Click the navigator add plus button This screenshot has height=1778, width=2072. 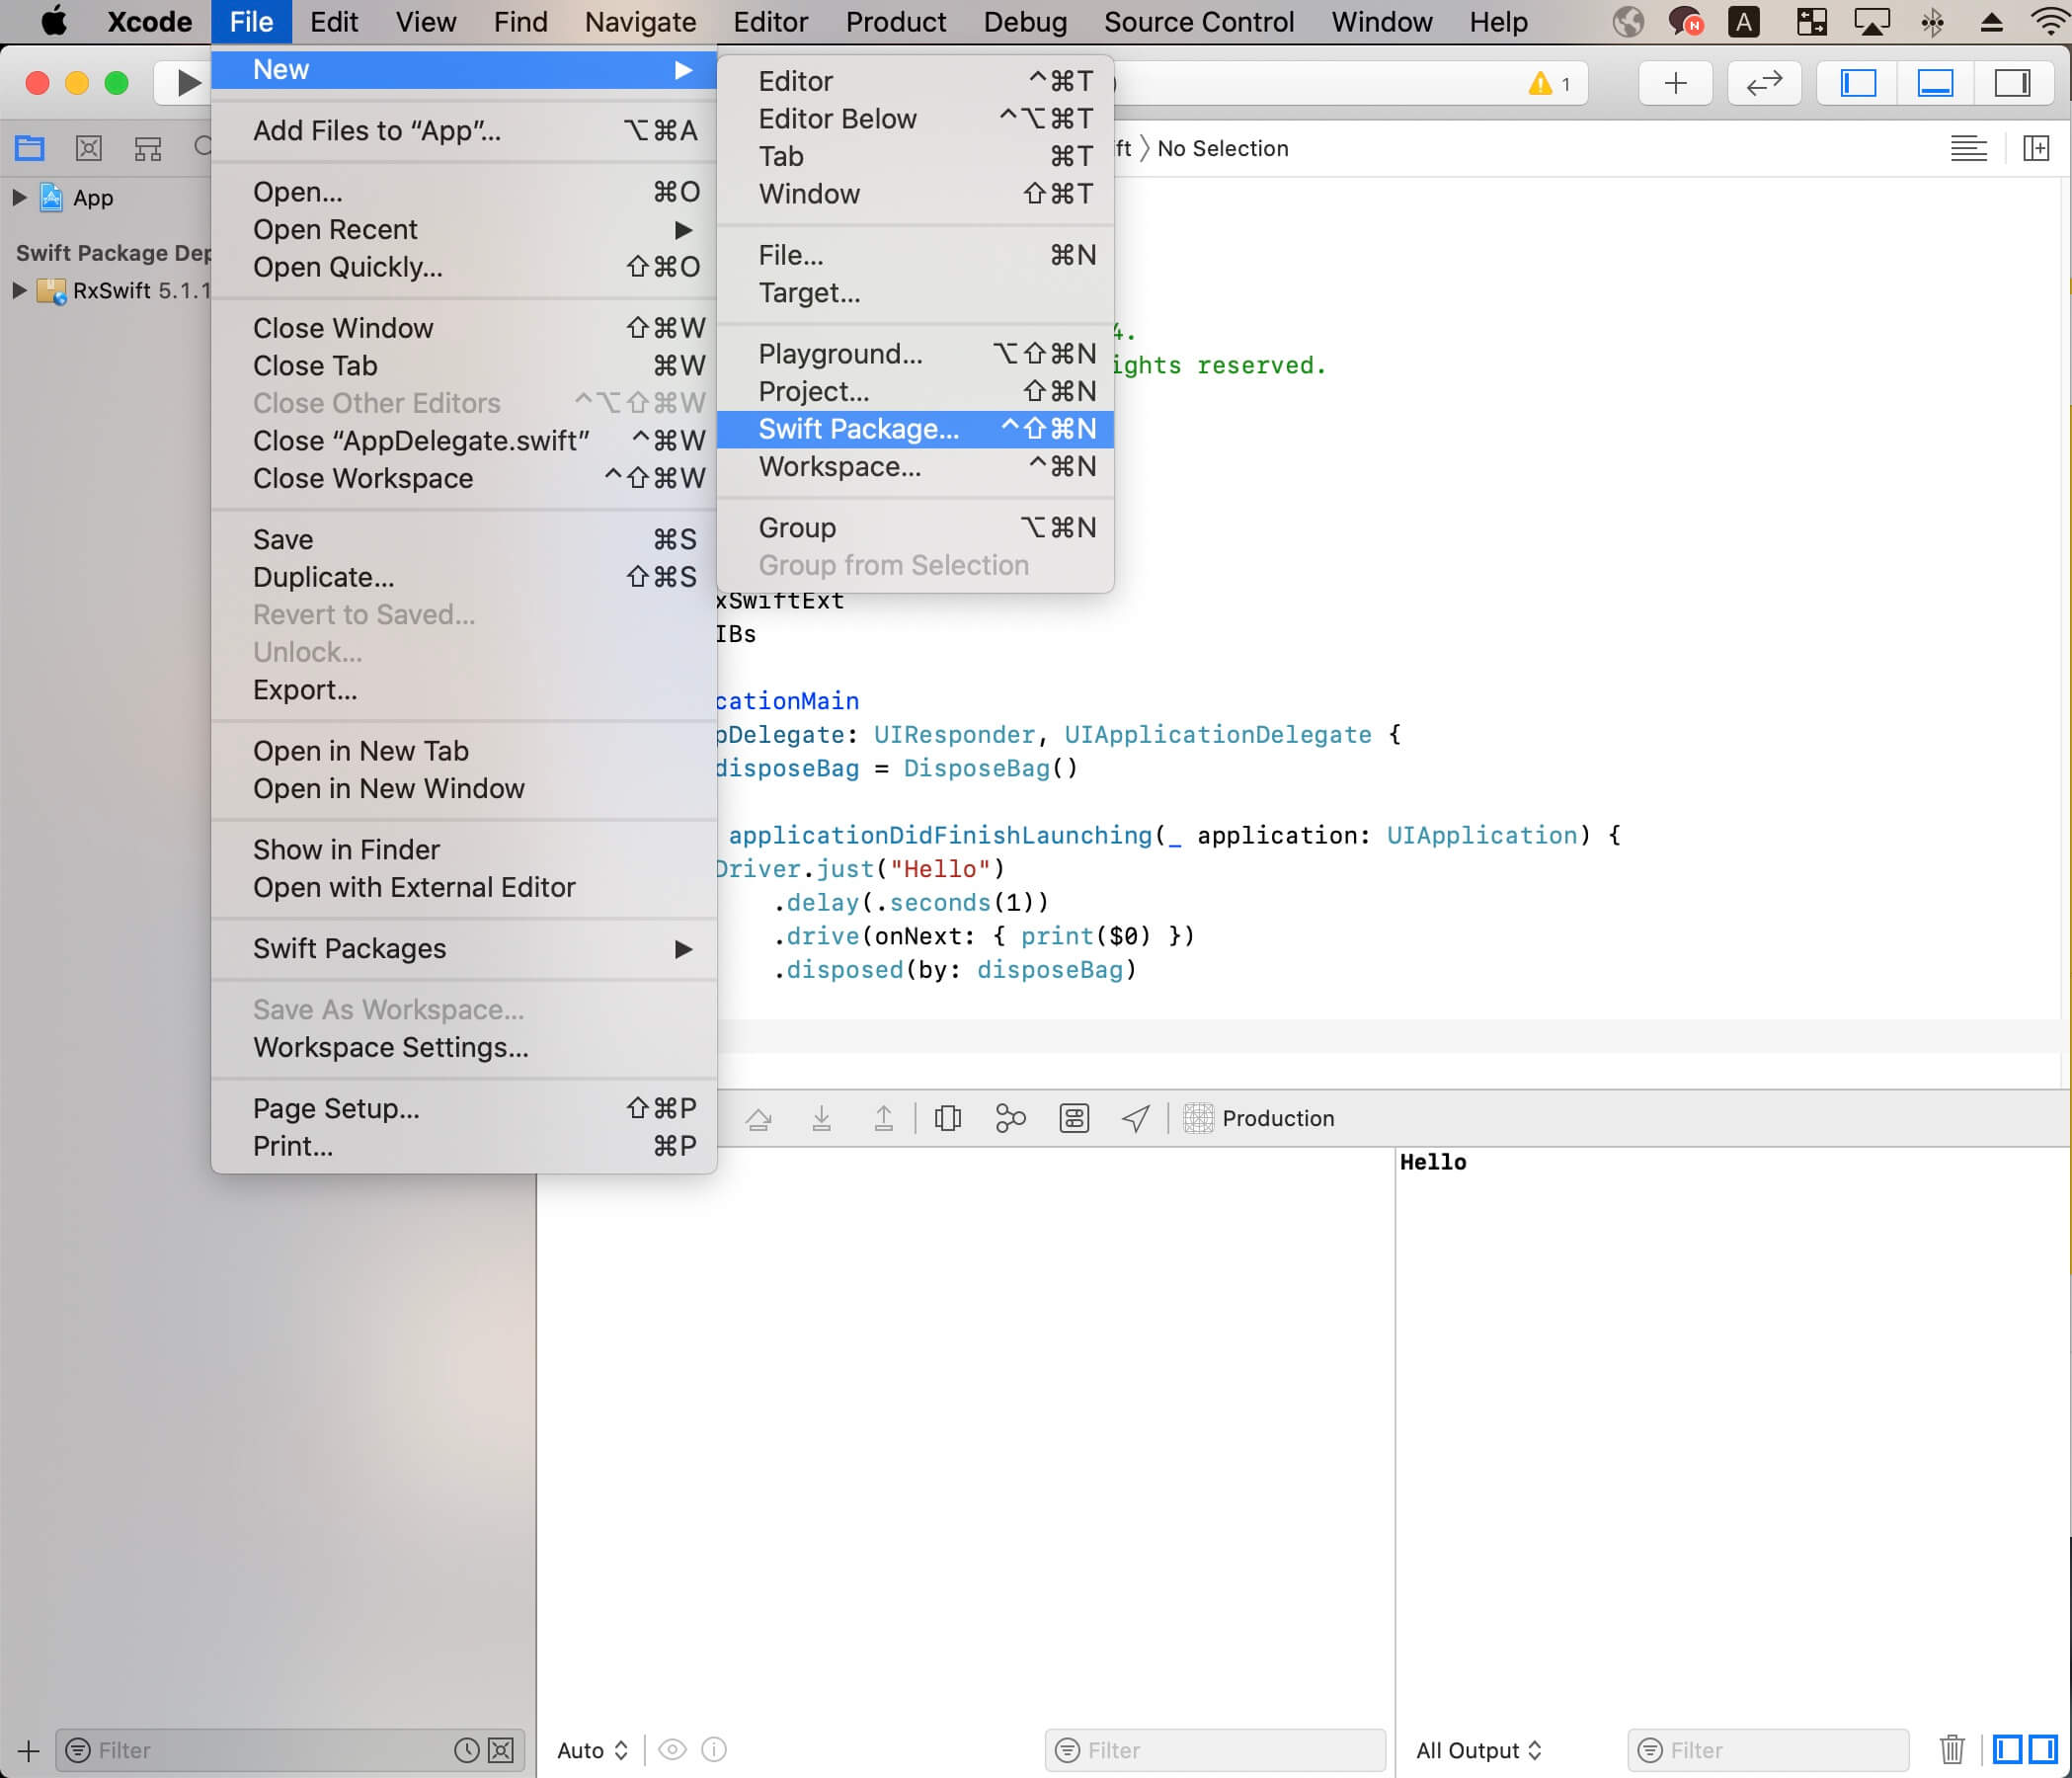tap(29, 1750)
